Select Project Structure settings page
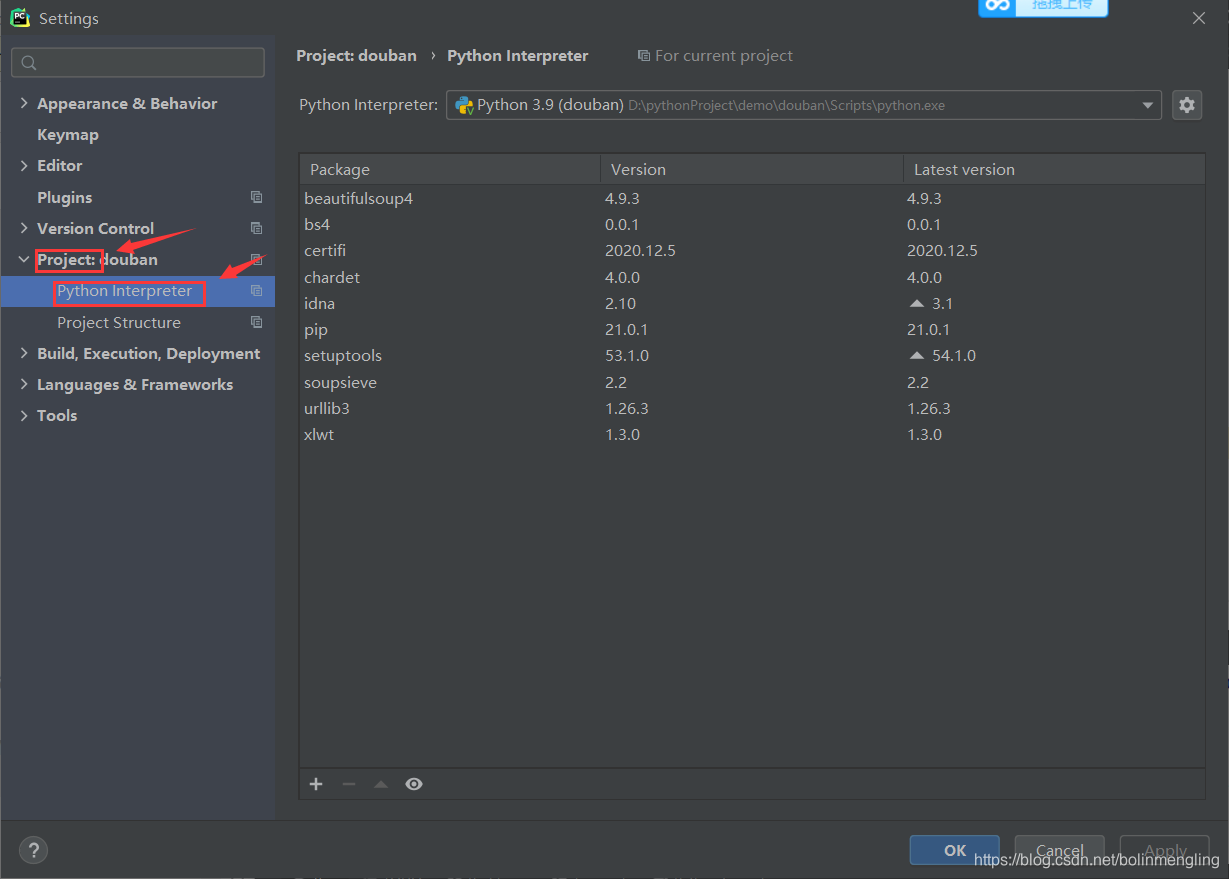Image resolution: width=1229 pixels, height=879 pixels. point(119,322)
